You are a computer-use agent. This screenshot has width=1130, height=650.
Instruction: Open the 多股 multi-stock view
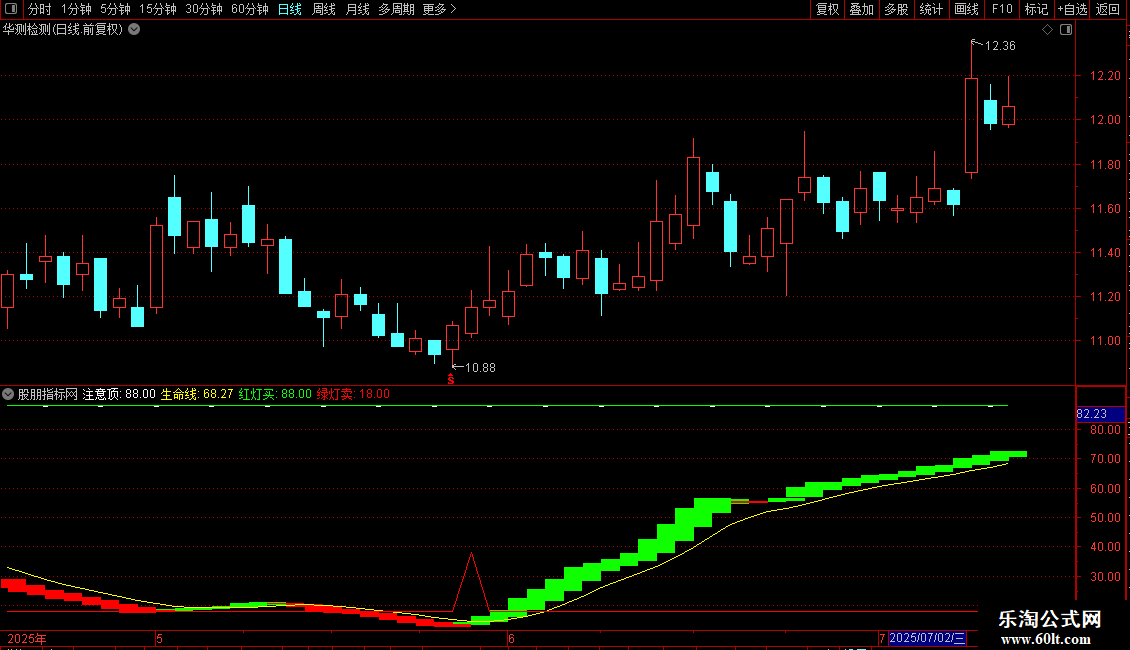point(897,9)
